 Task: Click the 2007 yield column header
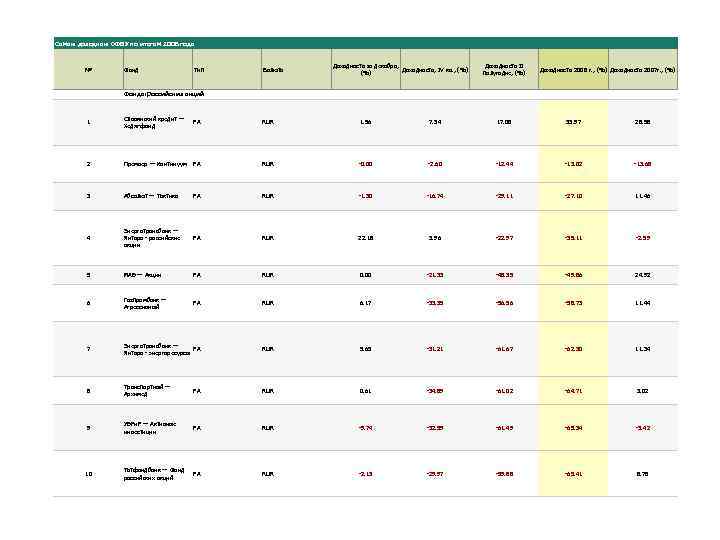[x=643, y=70]
